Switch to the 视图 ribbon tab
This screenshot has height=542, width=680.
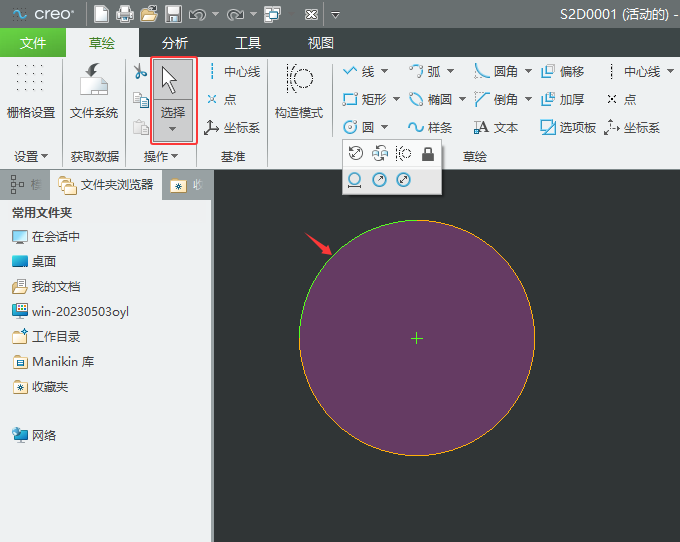coord(320,43)
